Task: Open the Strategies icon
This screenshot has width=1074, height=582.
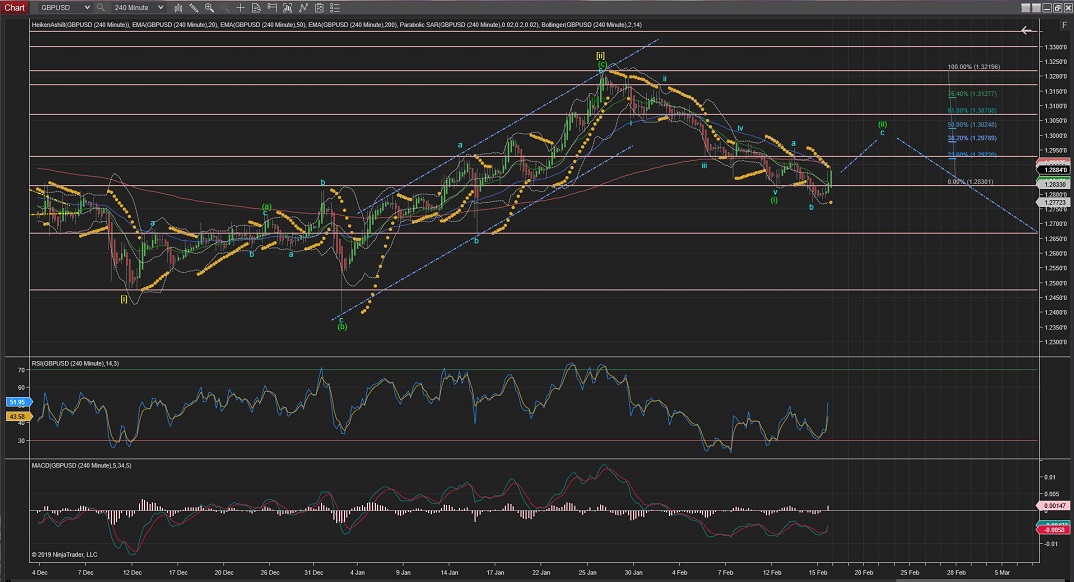Action: pyautogui.click(x=319, y=8)
